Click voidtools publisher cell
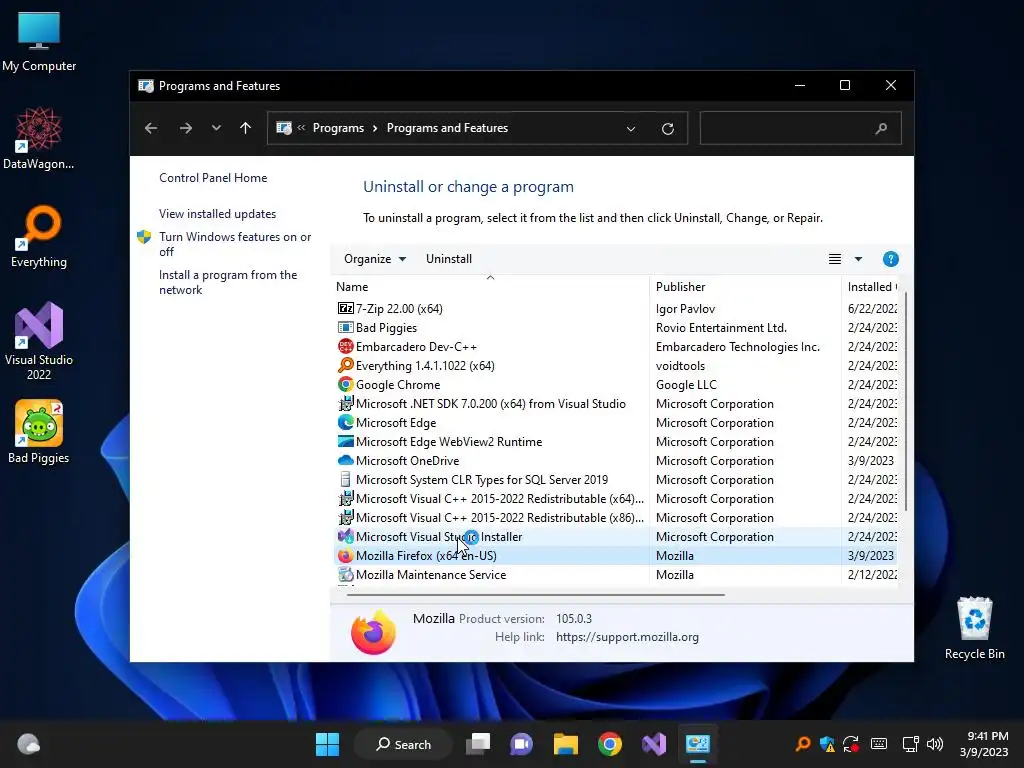1024x768 pixels. pos(680,366)
